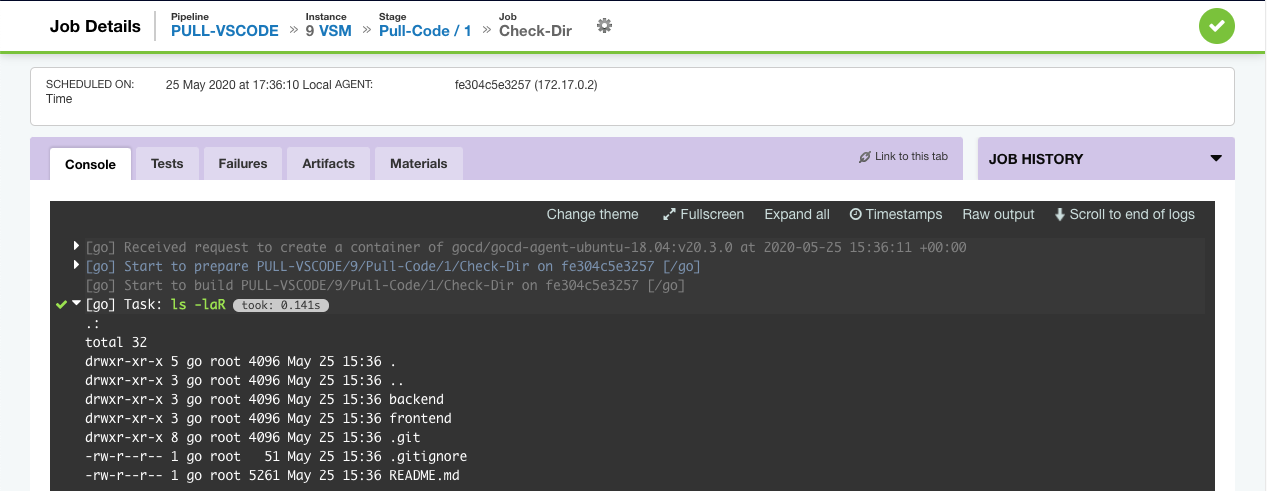Expand the Job History dropdown
1267x491 pixels.
point(1216,159)
